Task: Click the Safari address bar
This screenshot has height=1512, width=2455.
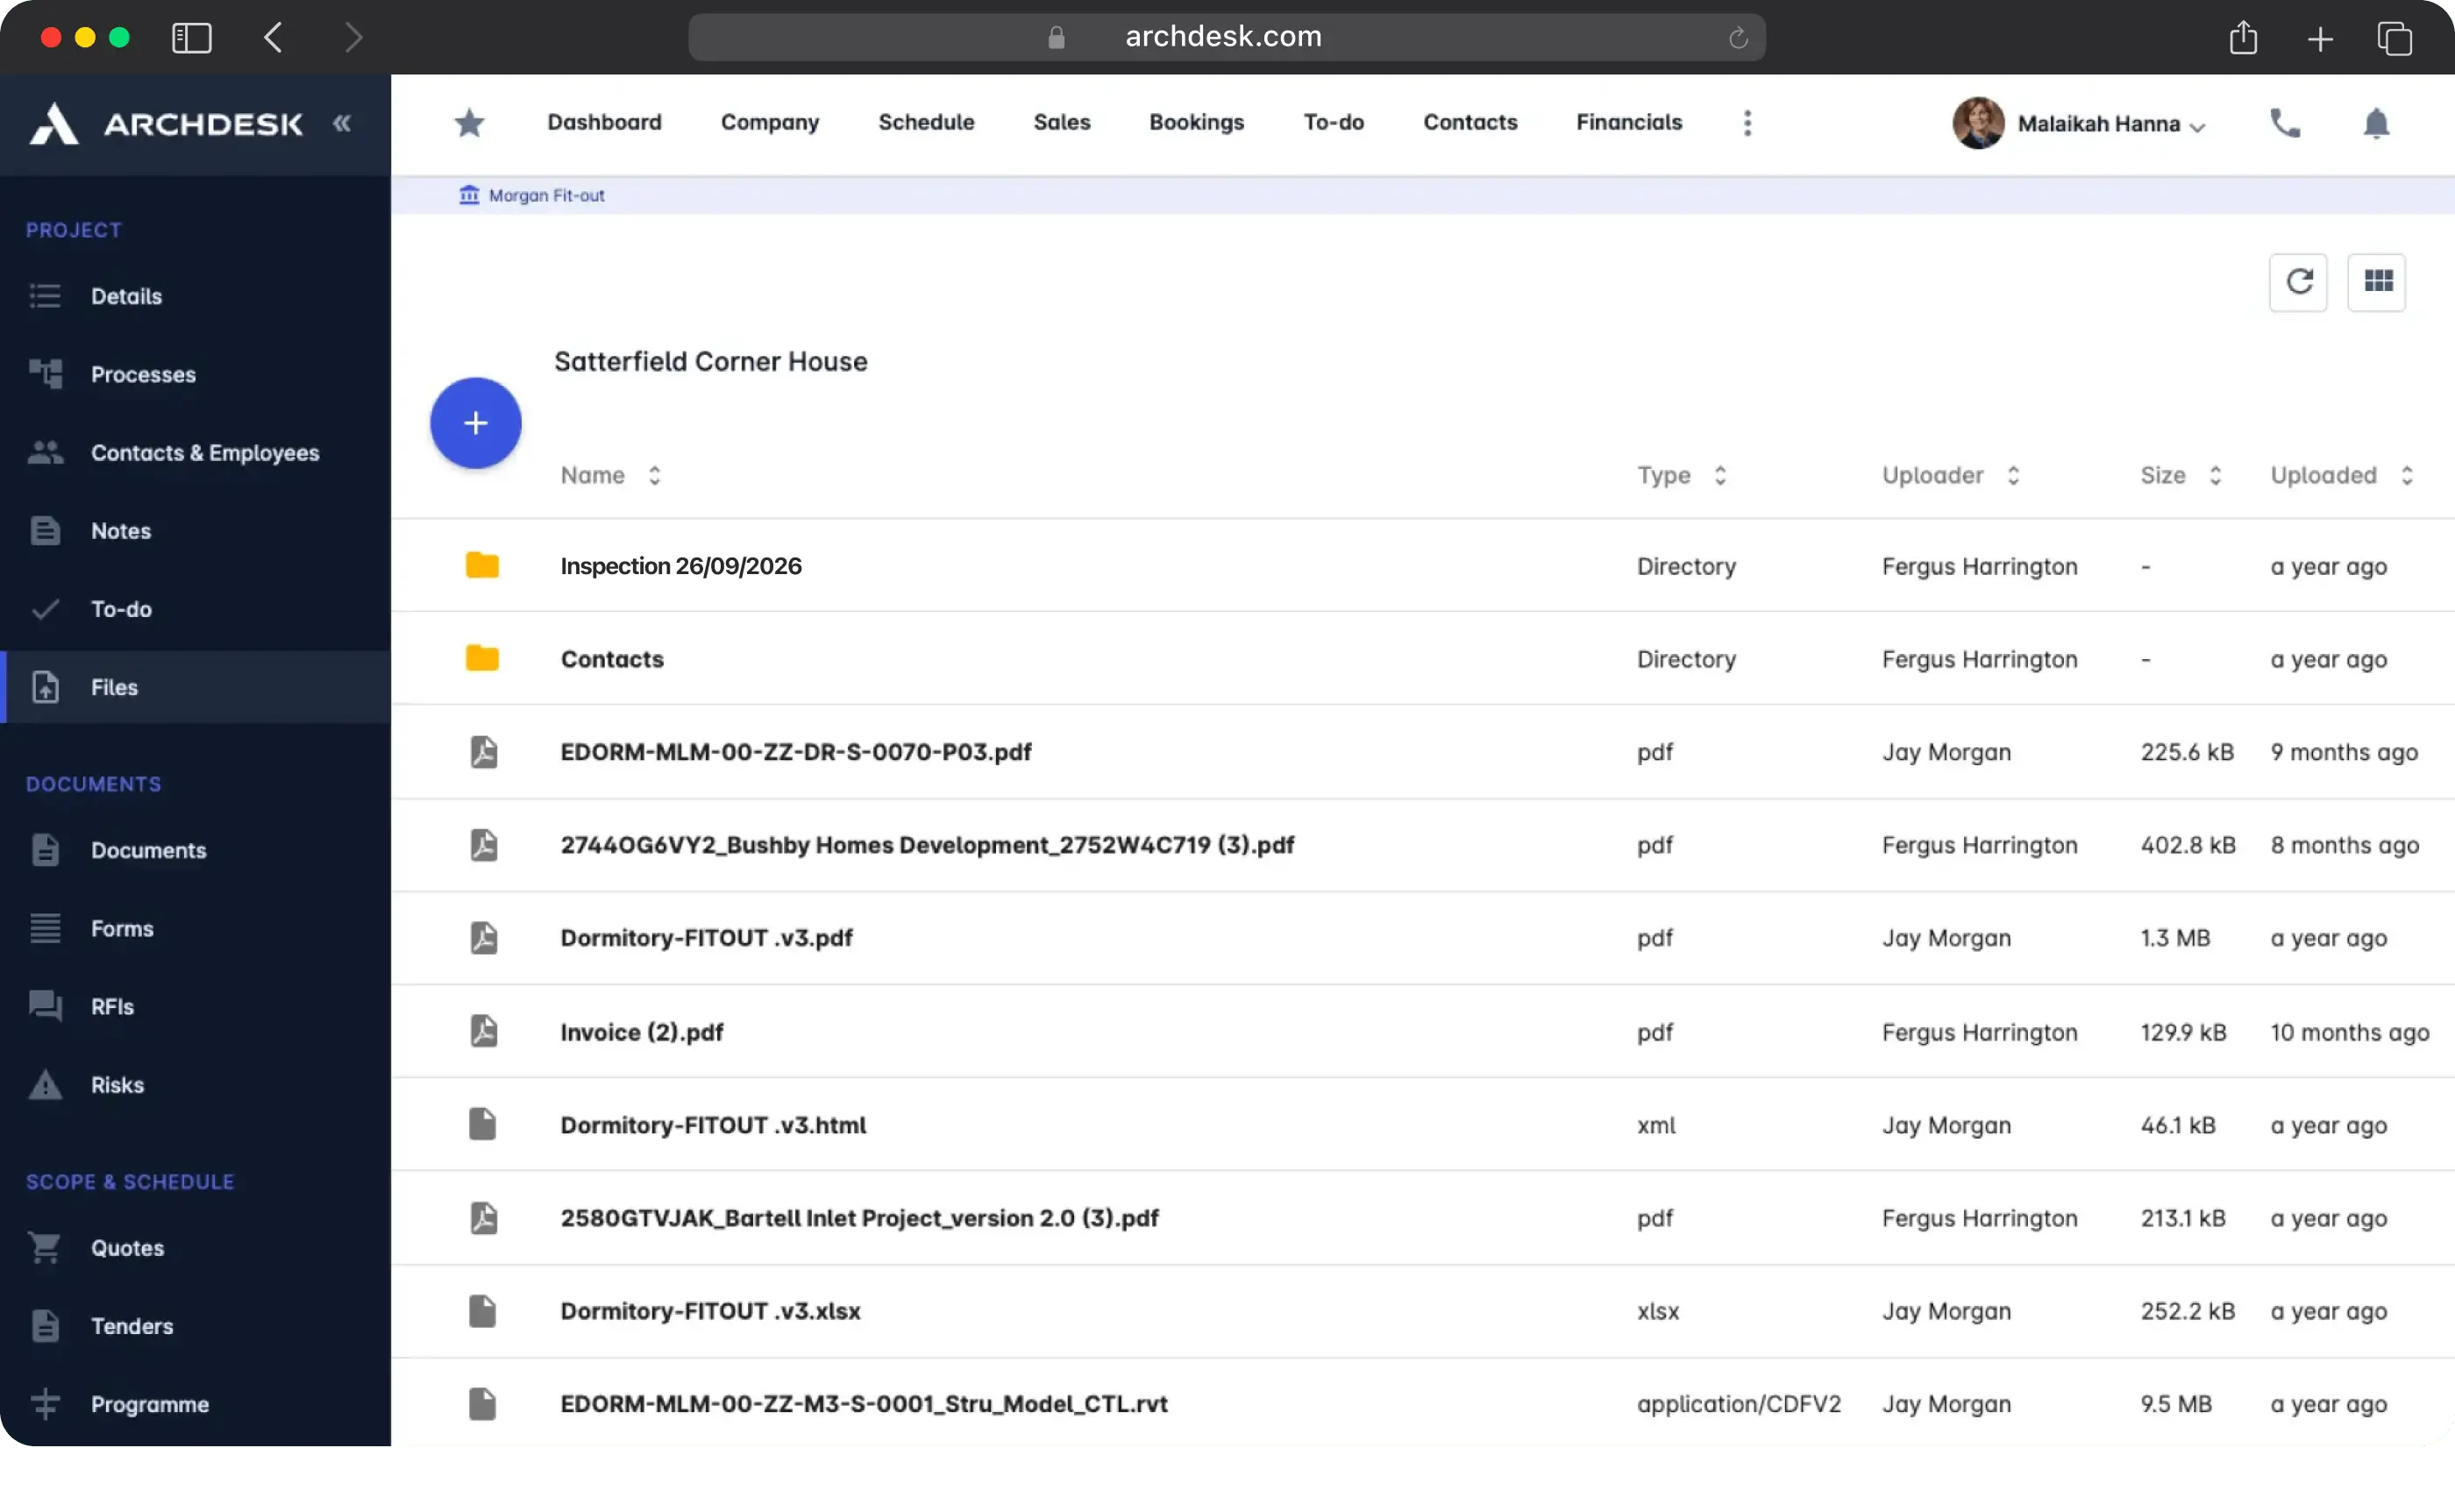Action: coord(1225,37)
